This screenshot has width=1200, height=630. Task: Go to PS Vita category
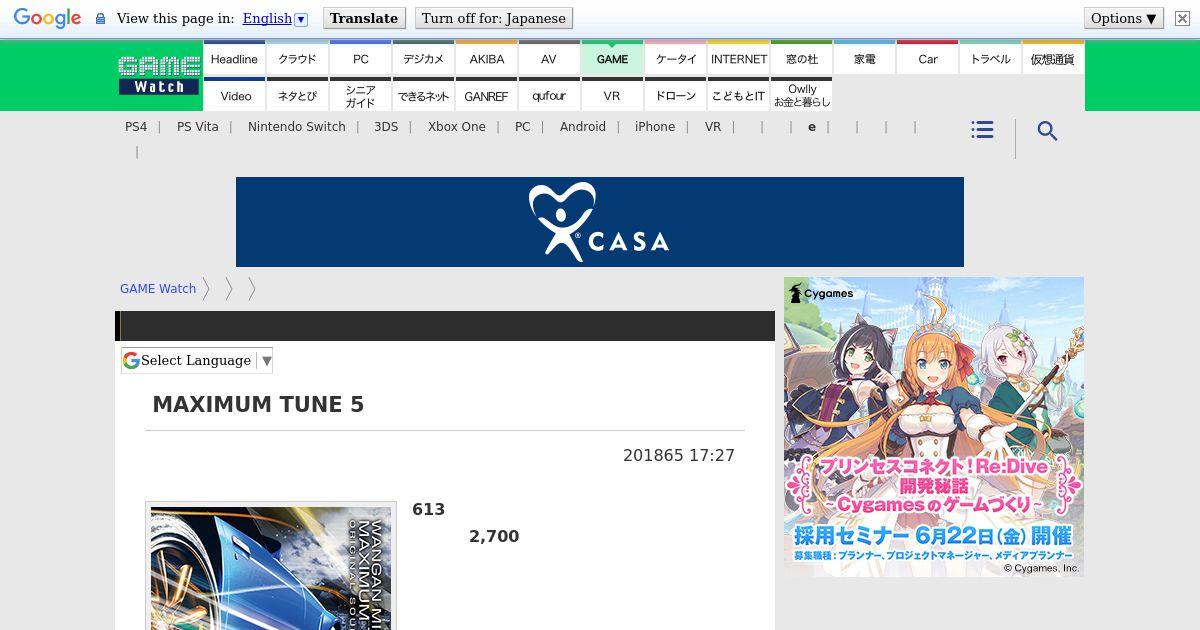tap(198, 127)
